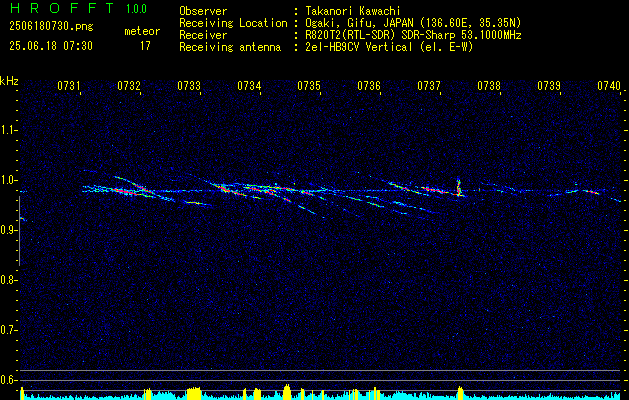Click the vertical echo spike after 0737

tap(459, 186)
